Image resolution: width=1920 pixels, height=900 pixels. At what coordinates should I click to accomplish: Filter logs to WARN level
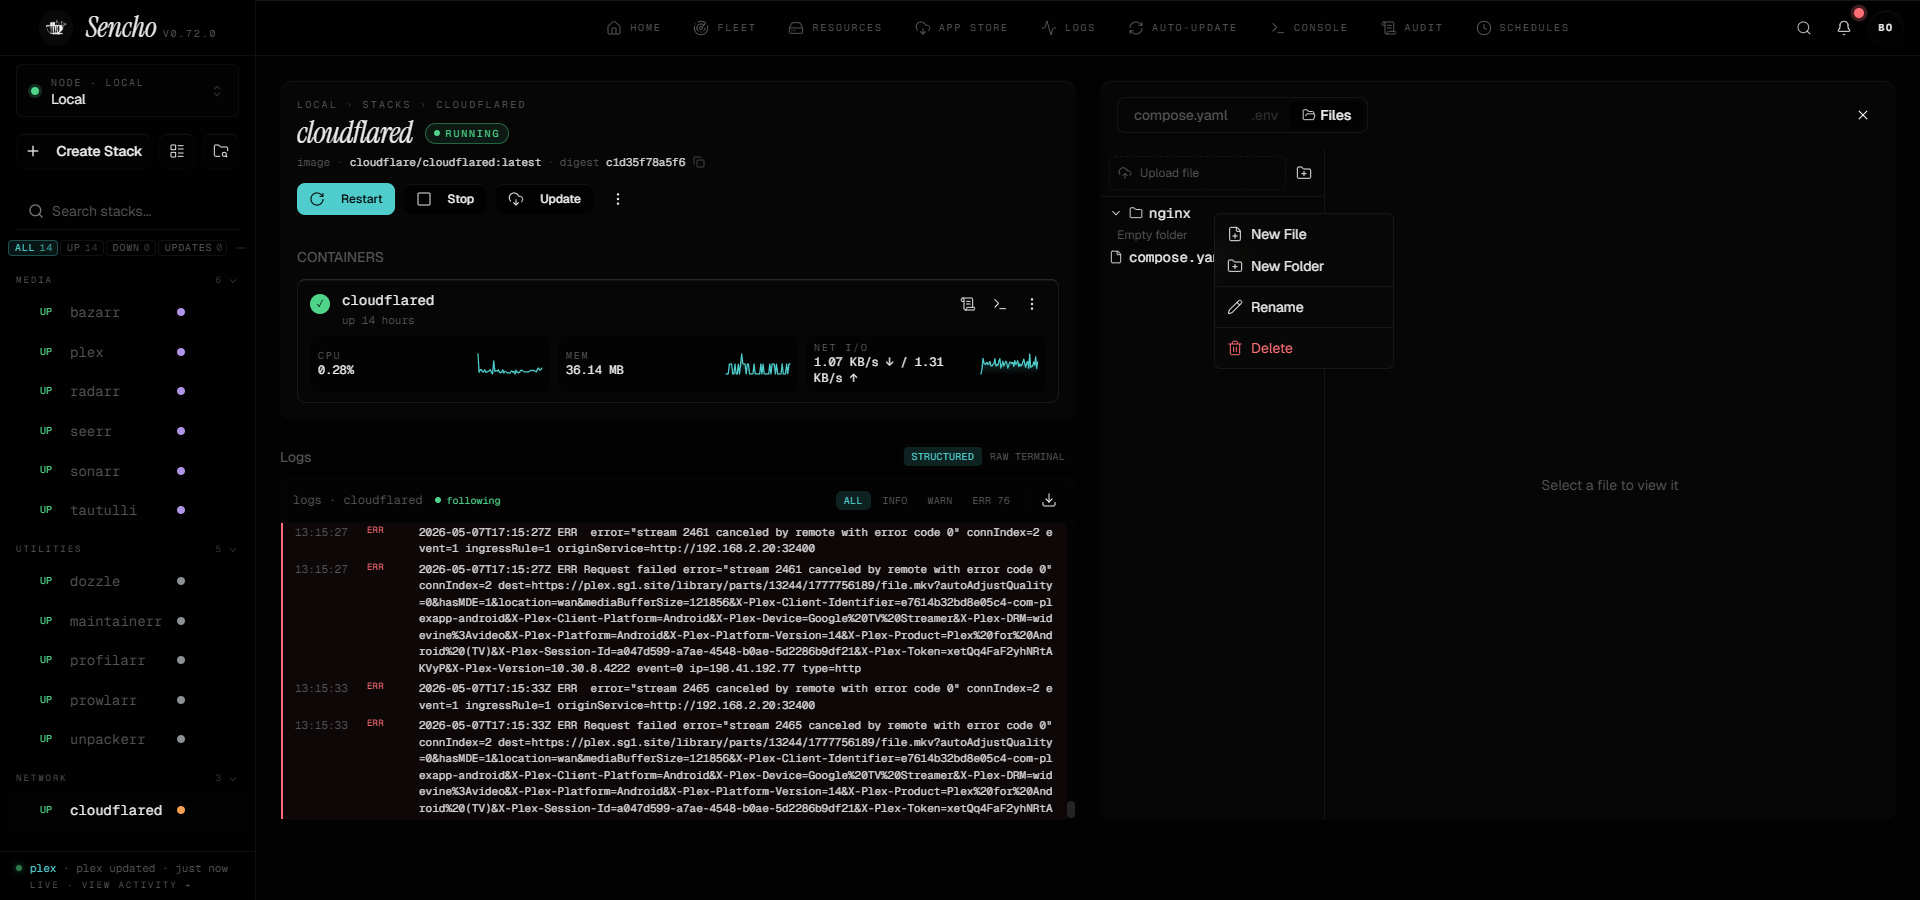tap(940, 501)
